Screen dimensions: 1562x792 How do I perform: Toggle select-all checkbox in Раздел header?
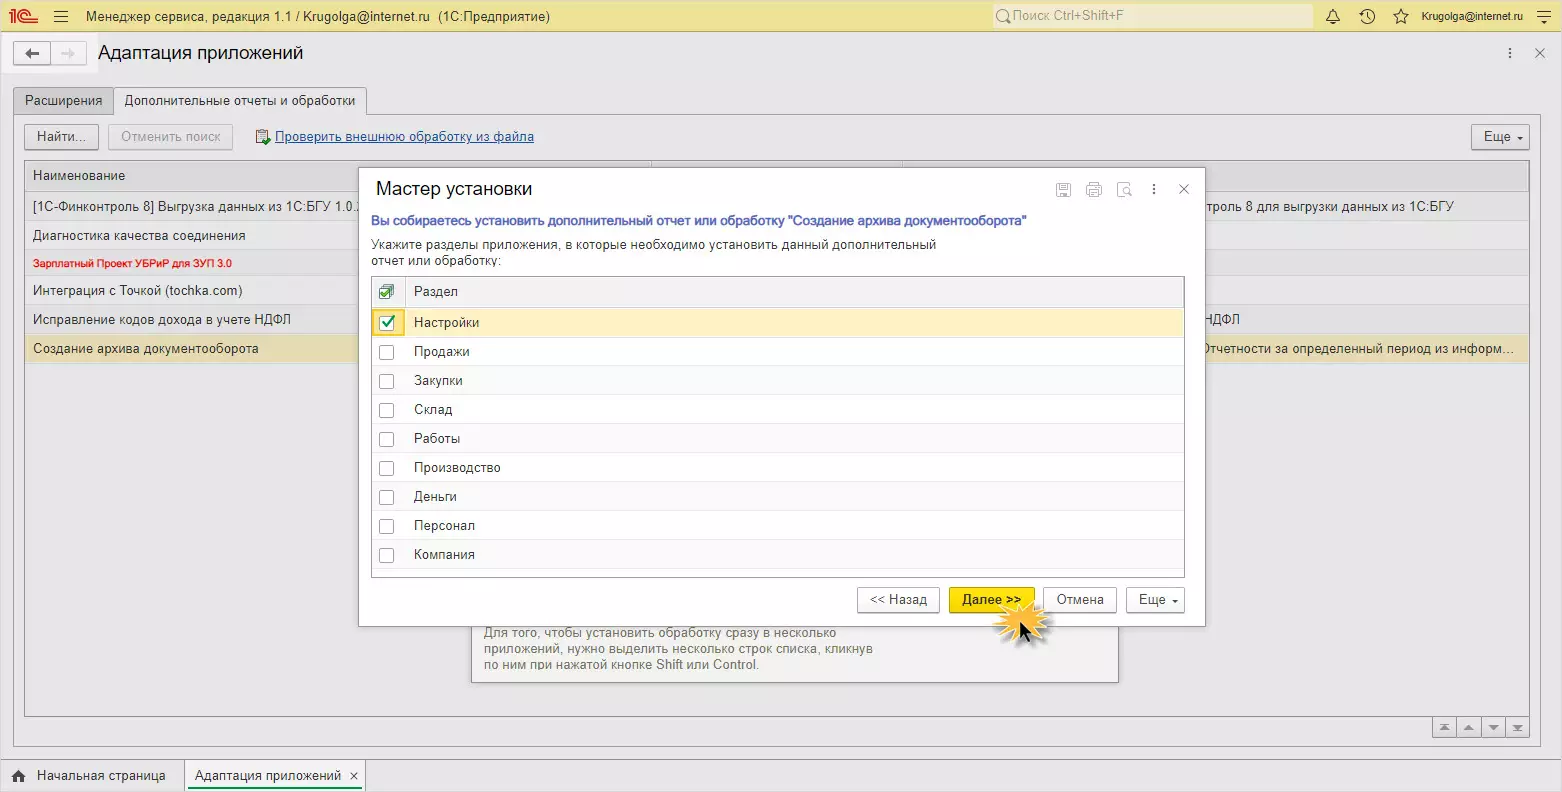click(387, 292)
